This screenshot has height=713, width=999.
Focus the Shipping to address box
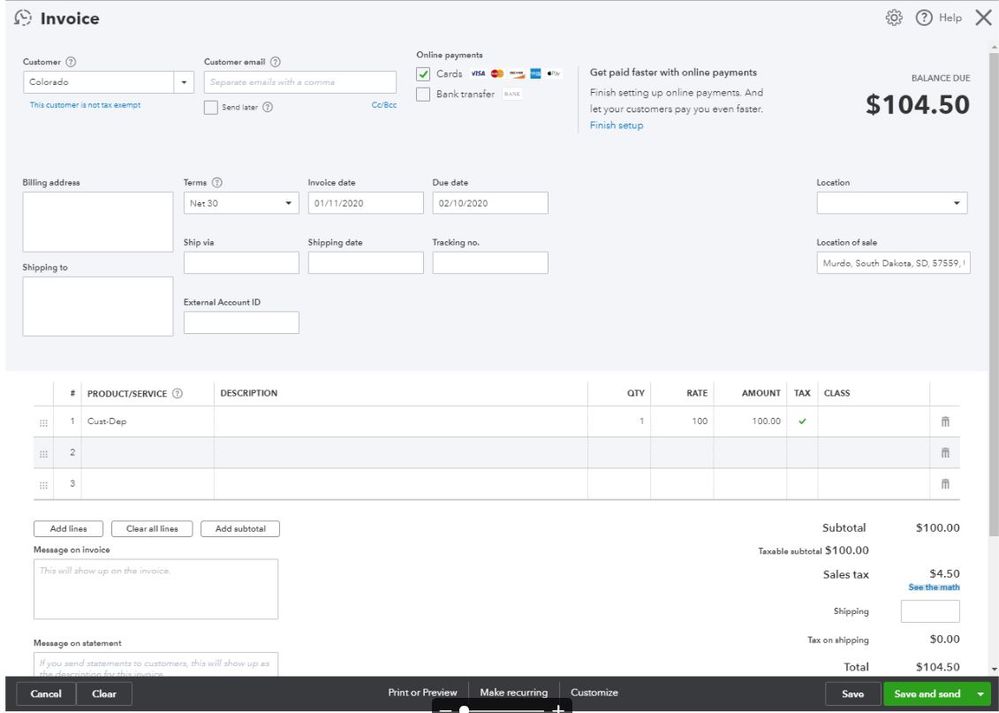[x=97, y=306]
